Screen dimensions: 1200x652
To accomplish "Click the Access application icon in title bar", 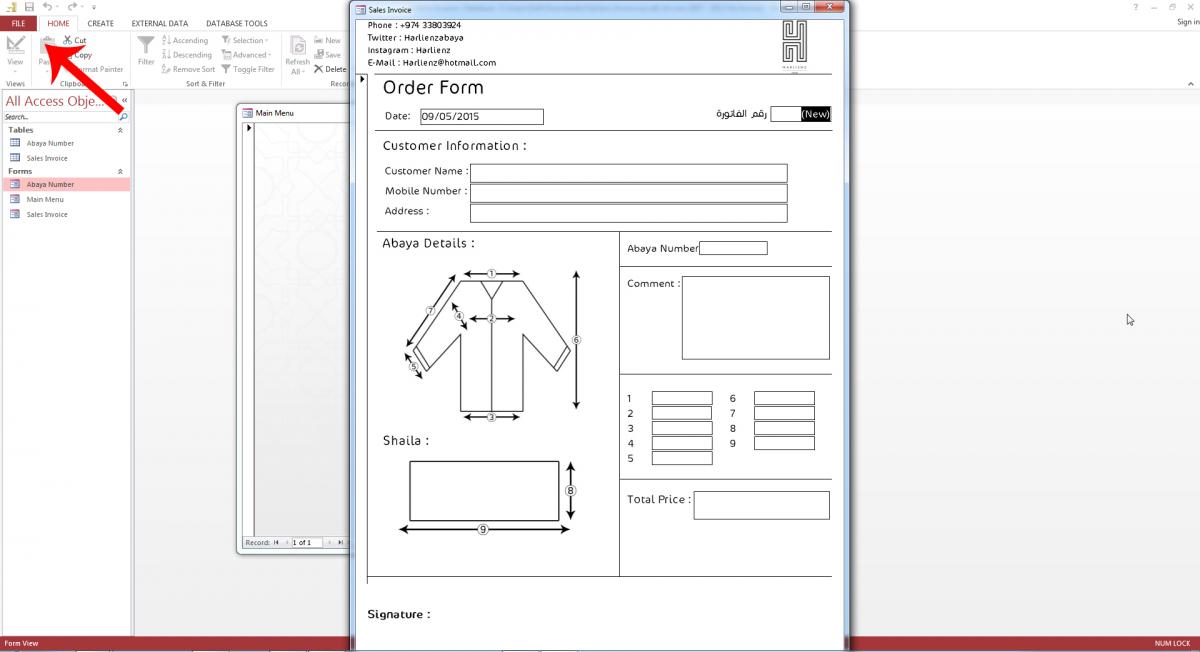I will click(x=9, y=7).
